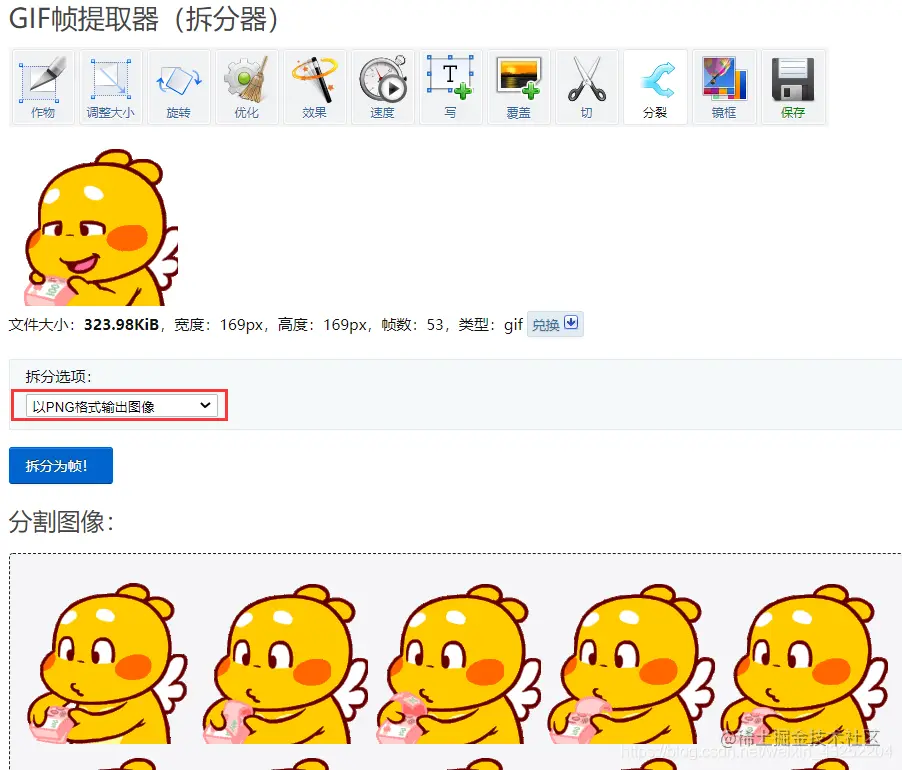Open the resize (调整大小) tool
Viewport: 902px width, 770px height.
[110, 87]
